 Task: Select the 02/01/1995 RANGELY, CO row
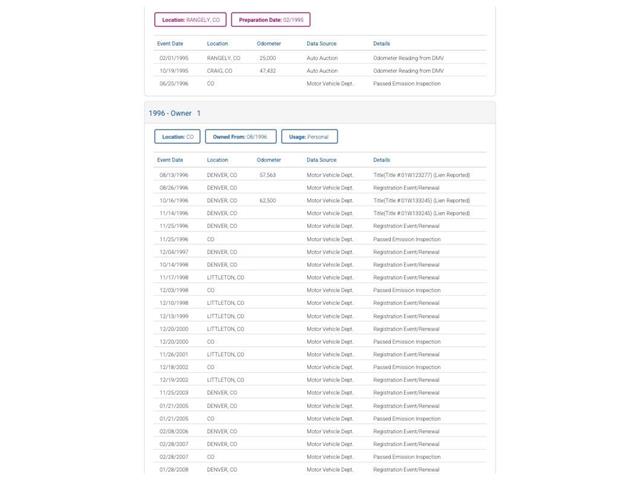click(x=320, y=58)
